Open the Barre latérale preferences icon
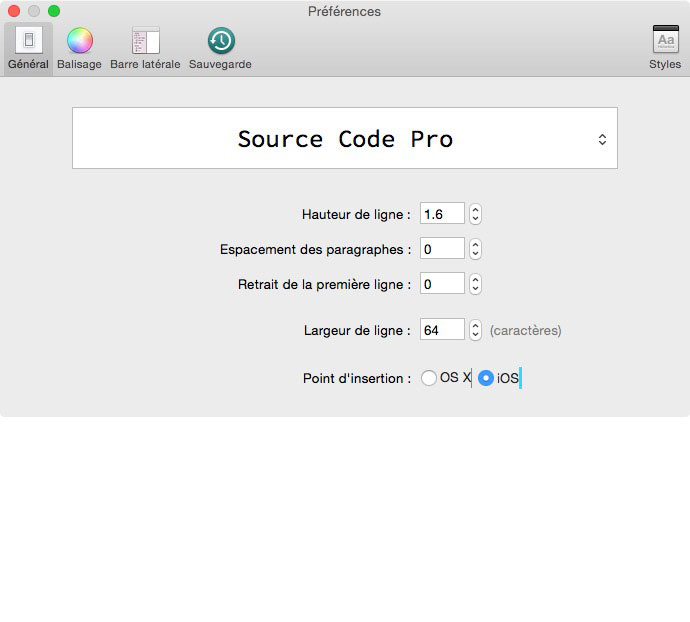Screen dimensions: 690x622 146,40
